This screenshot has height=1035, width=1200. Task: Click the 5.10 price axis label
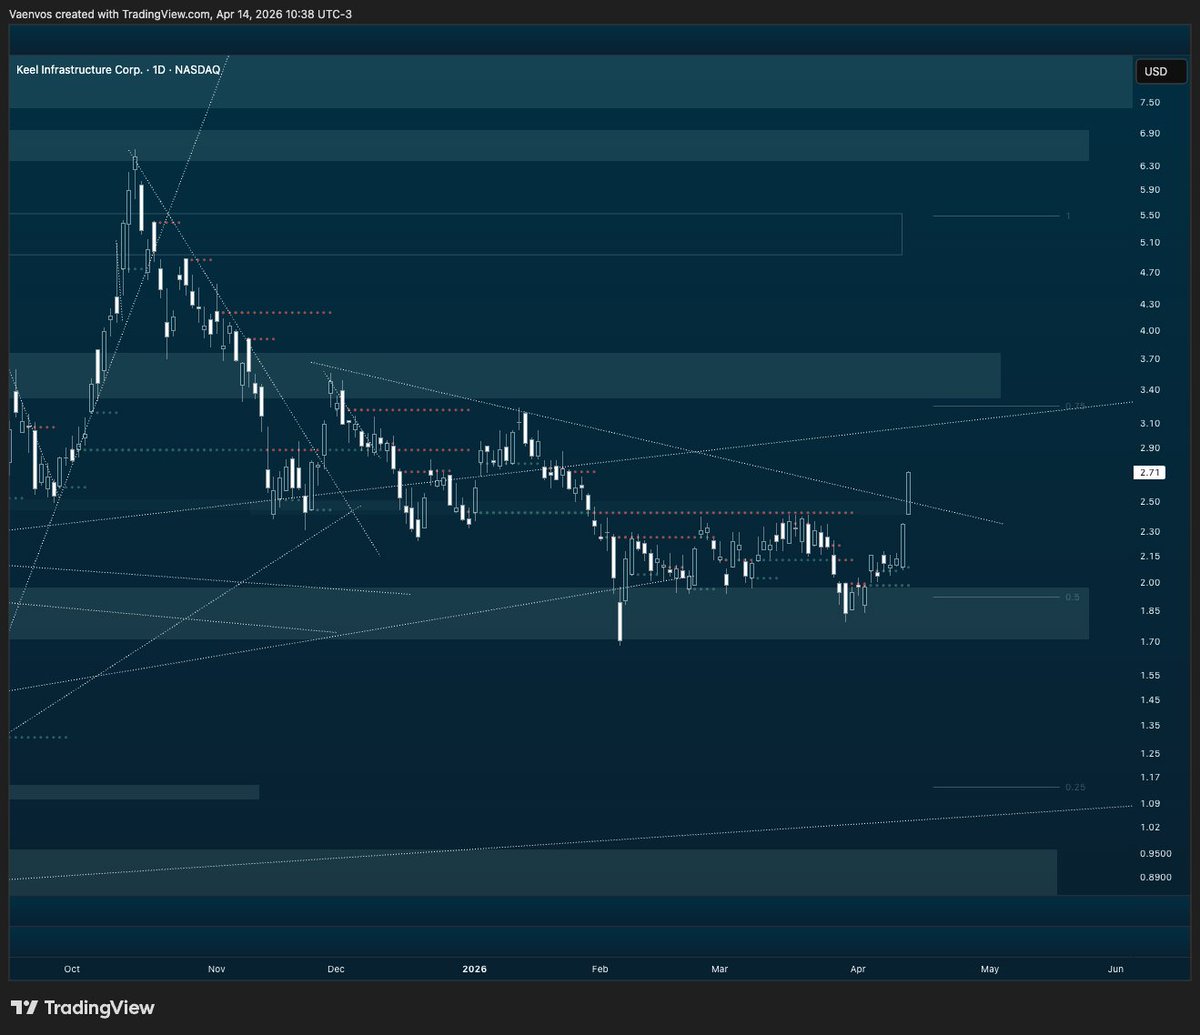pos(1149,243)
